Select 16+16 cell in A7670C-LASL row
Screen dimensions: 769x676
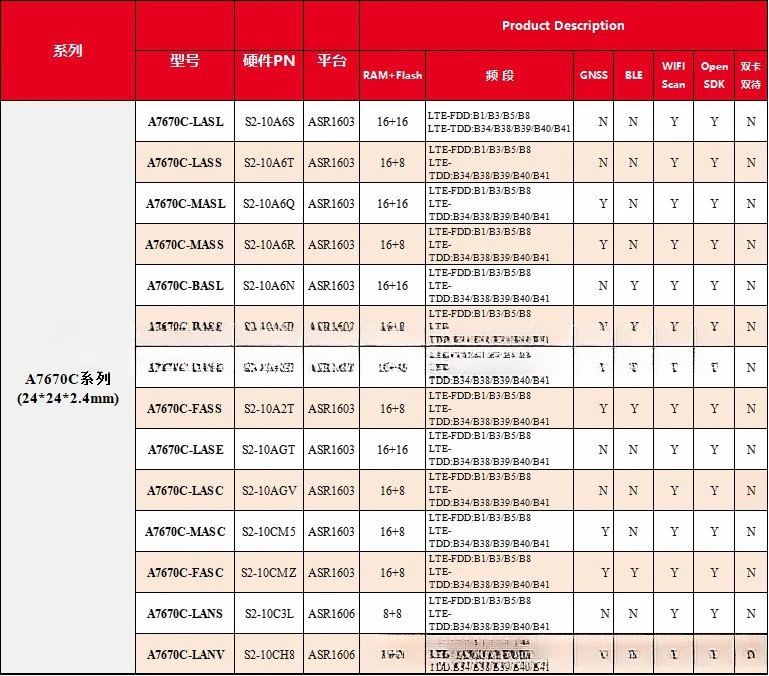pos(392,122)
